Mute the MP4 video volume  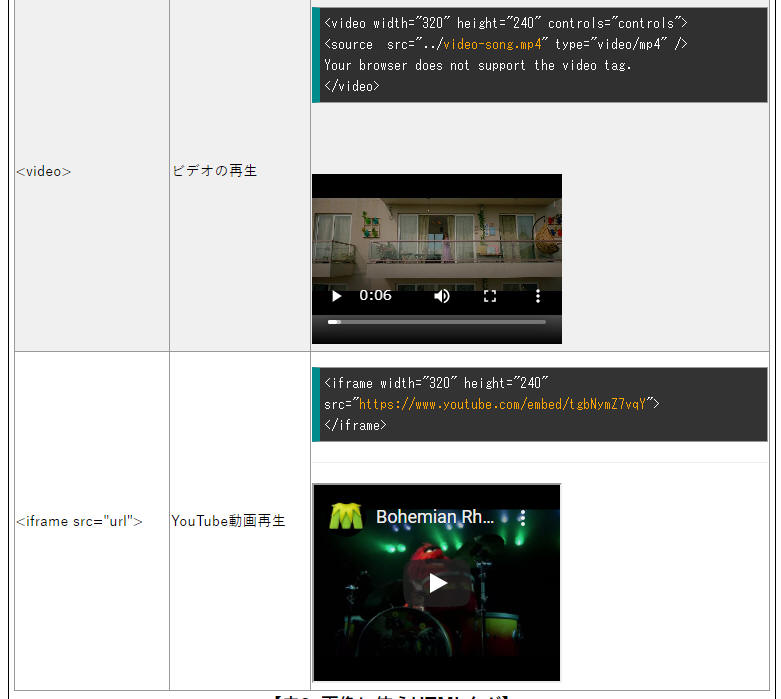pyautogui.click(x=441, y=296)
